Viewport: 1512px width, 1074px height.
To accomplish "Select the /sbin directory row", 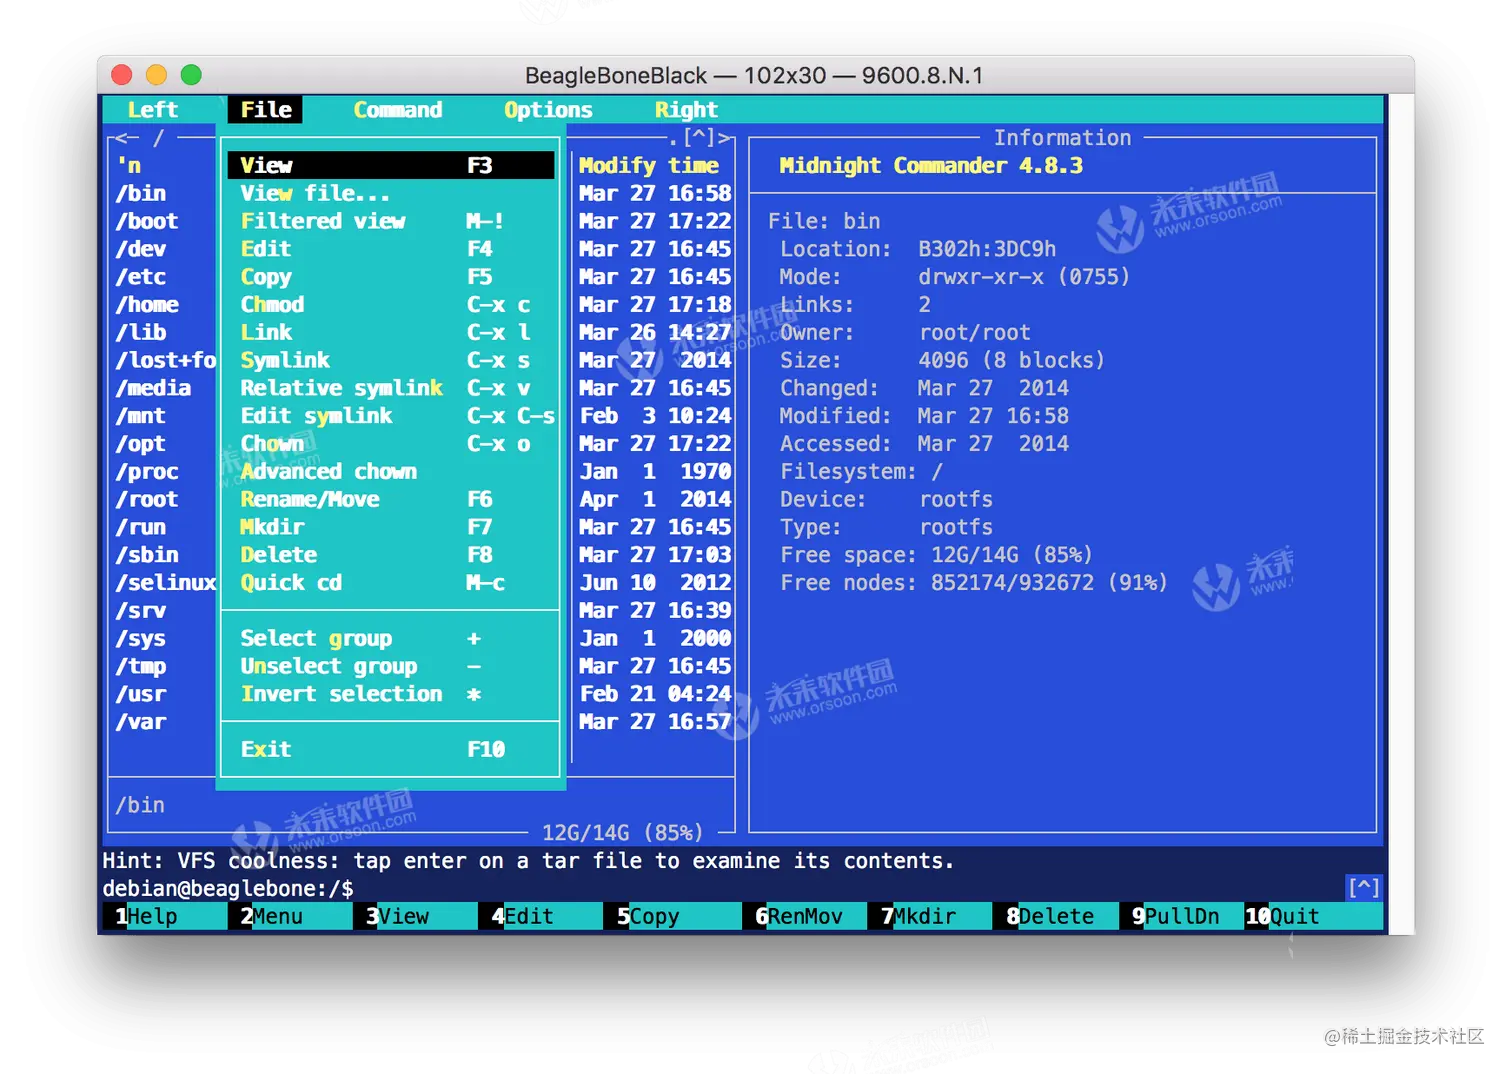I will (x=147, y=555).
